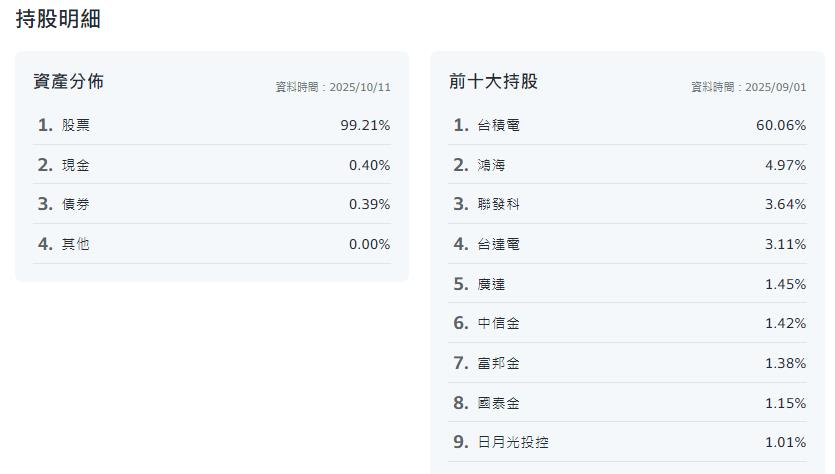Select the 聯發科 holding
The height and width of the screenshot is (474, 835).
click(x=498, y=204)
